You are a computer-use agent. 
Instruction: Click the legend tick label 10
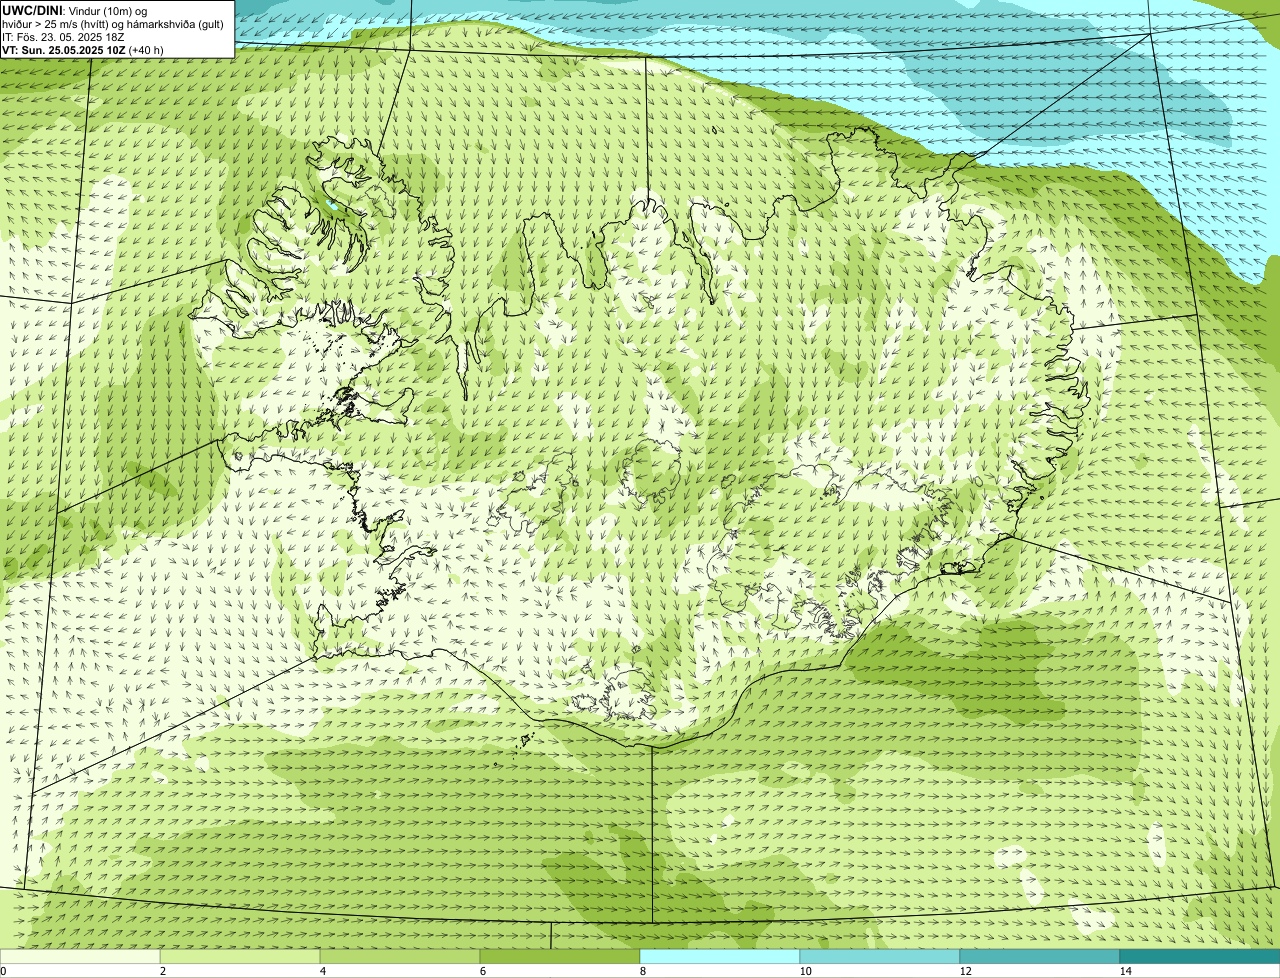[805, 971]
